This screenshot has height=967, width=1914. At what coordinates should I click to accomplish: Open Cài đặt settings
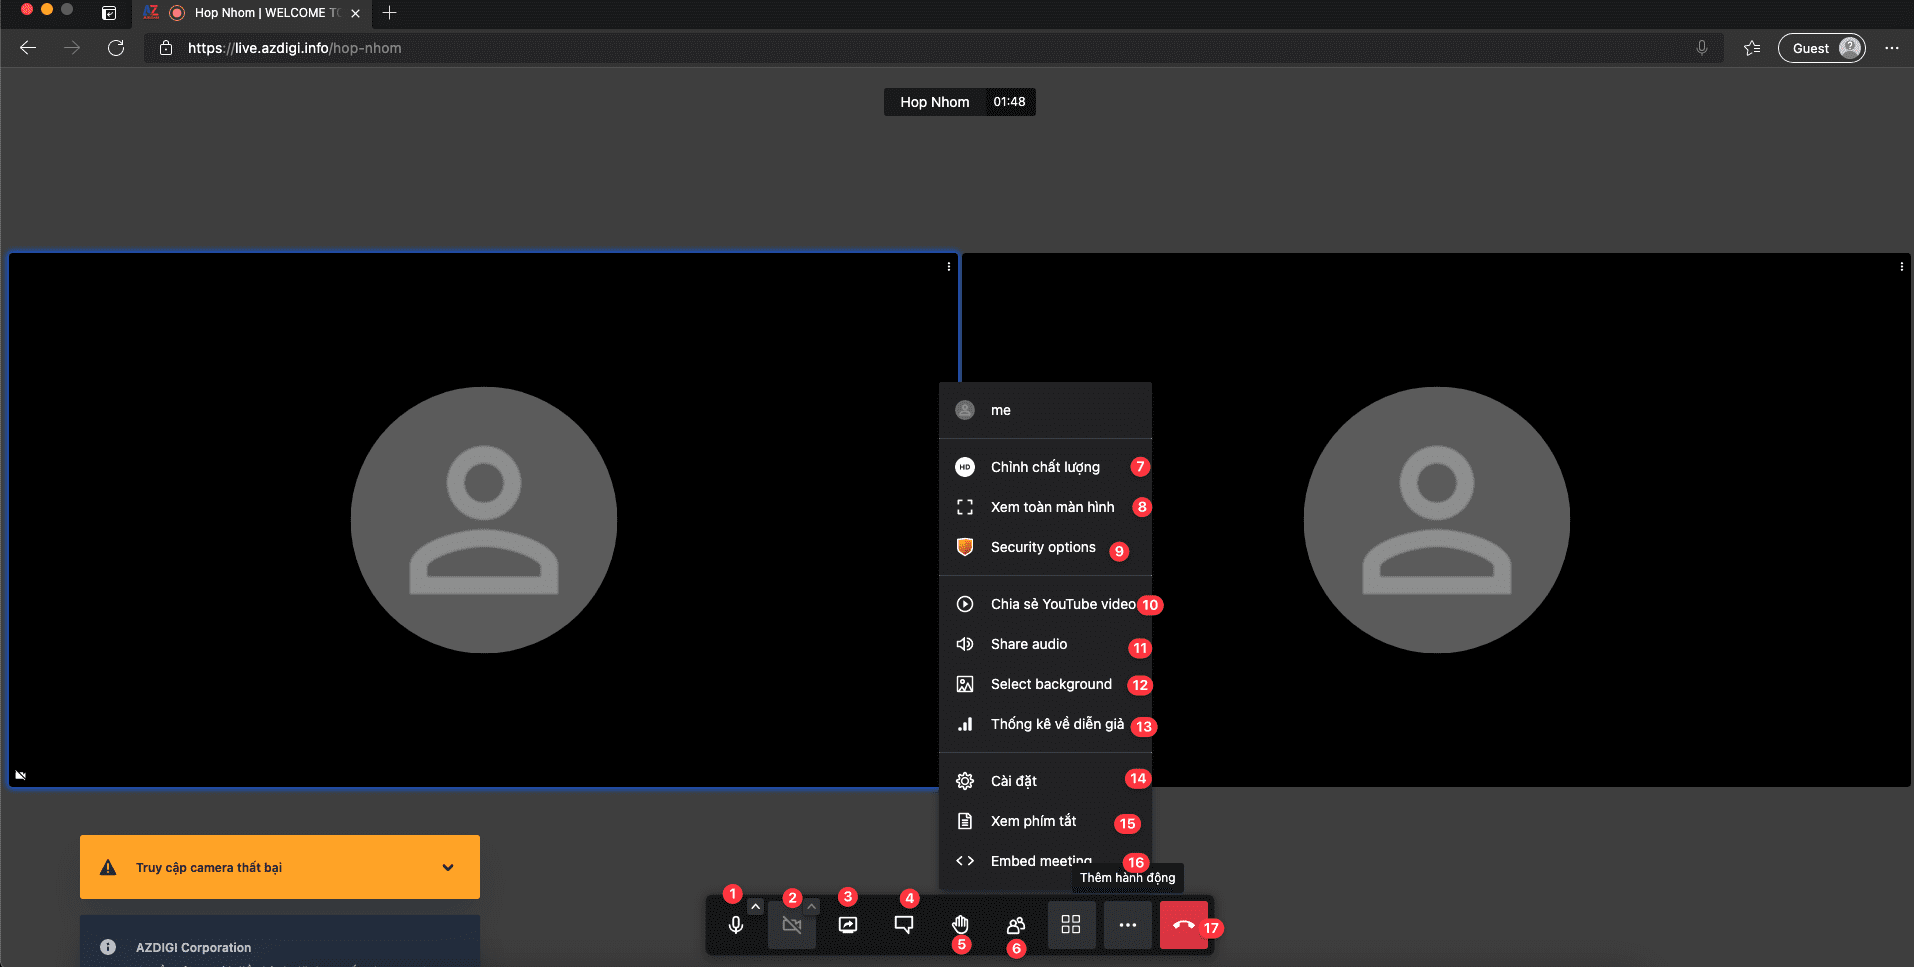pyautogui.click(x=1013, y=781)
